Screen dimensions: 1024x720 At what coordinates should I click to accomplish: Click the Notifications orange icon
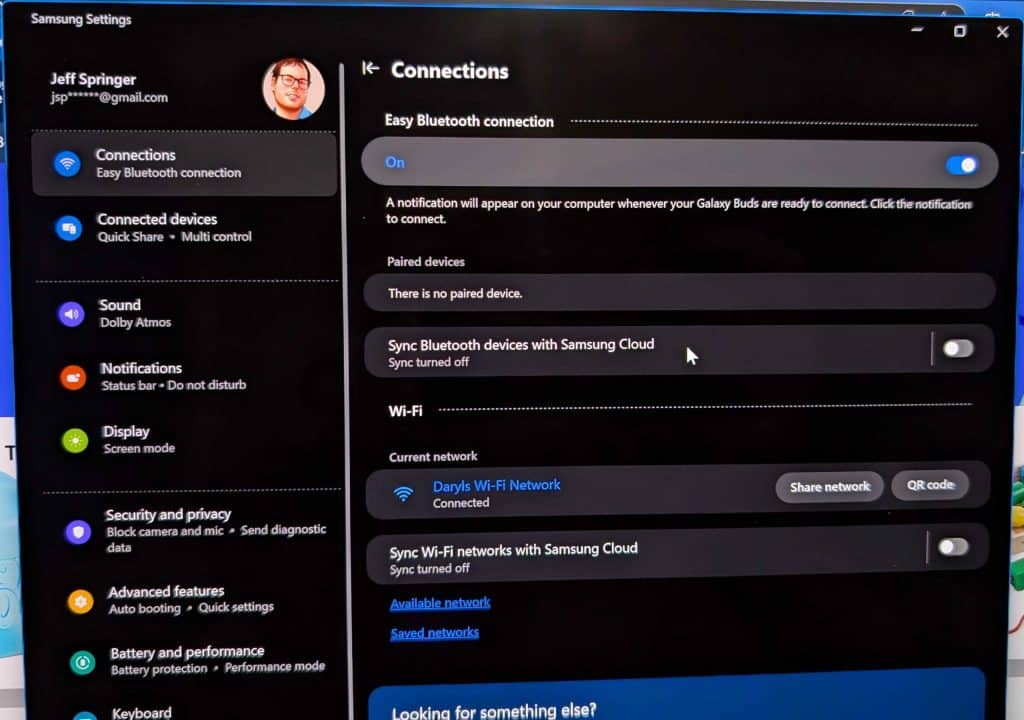pyautogui.click(x=73, y=377)
